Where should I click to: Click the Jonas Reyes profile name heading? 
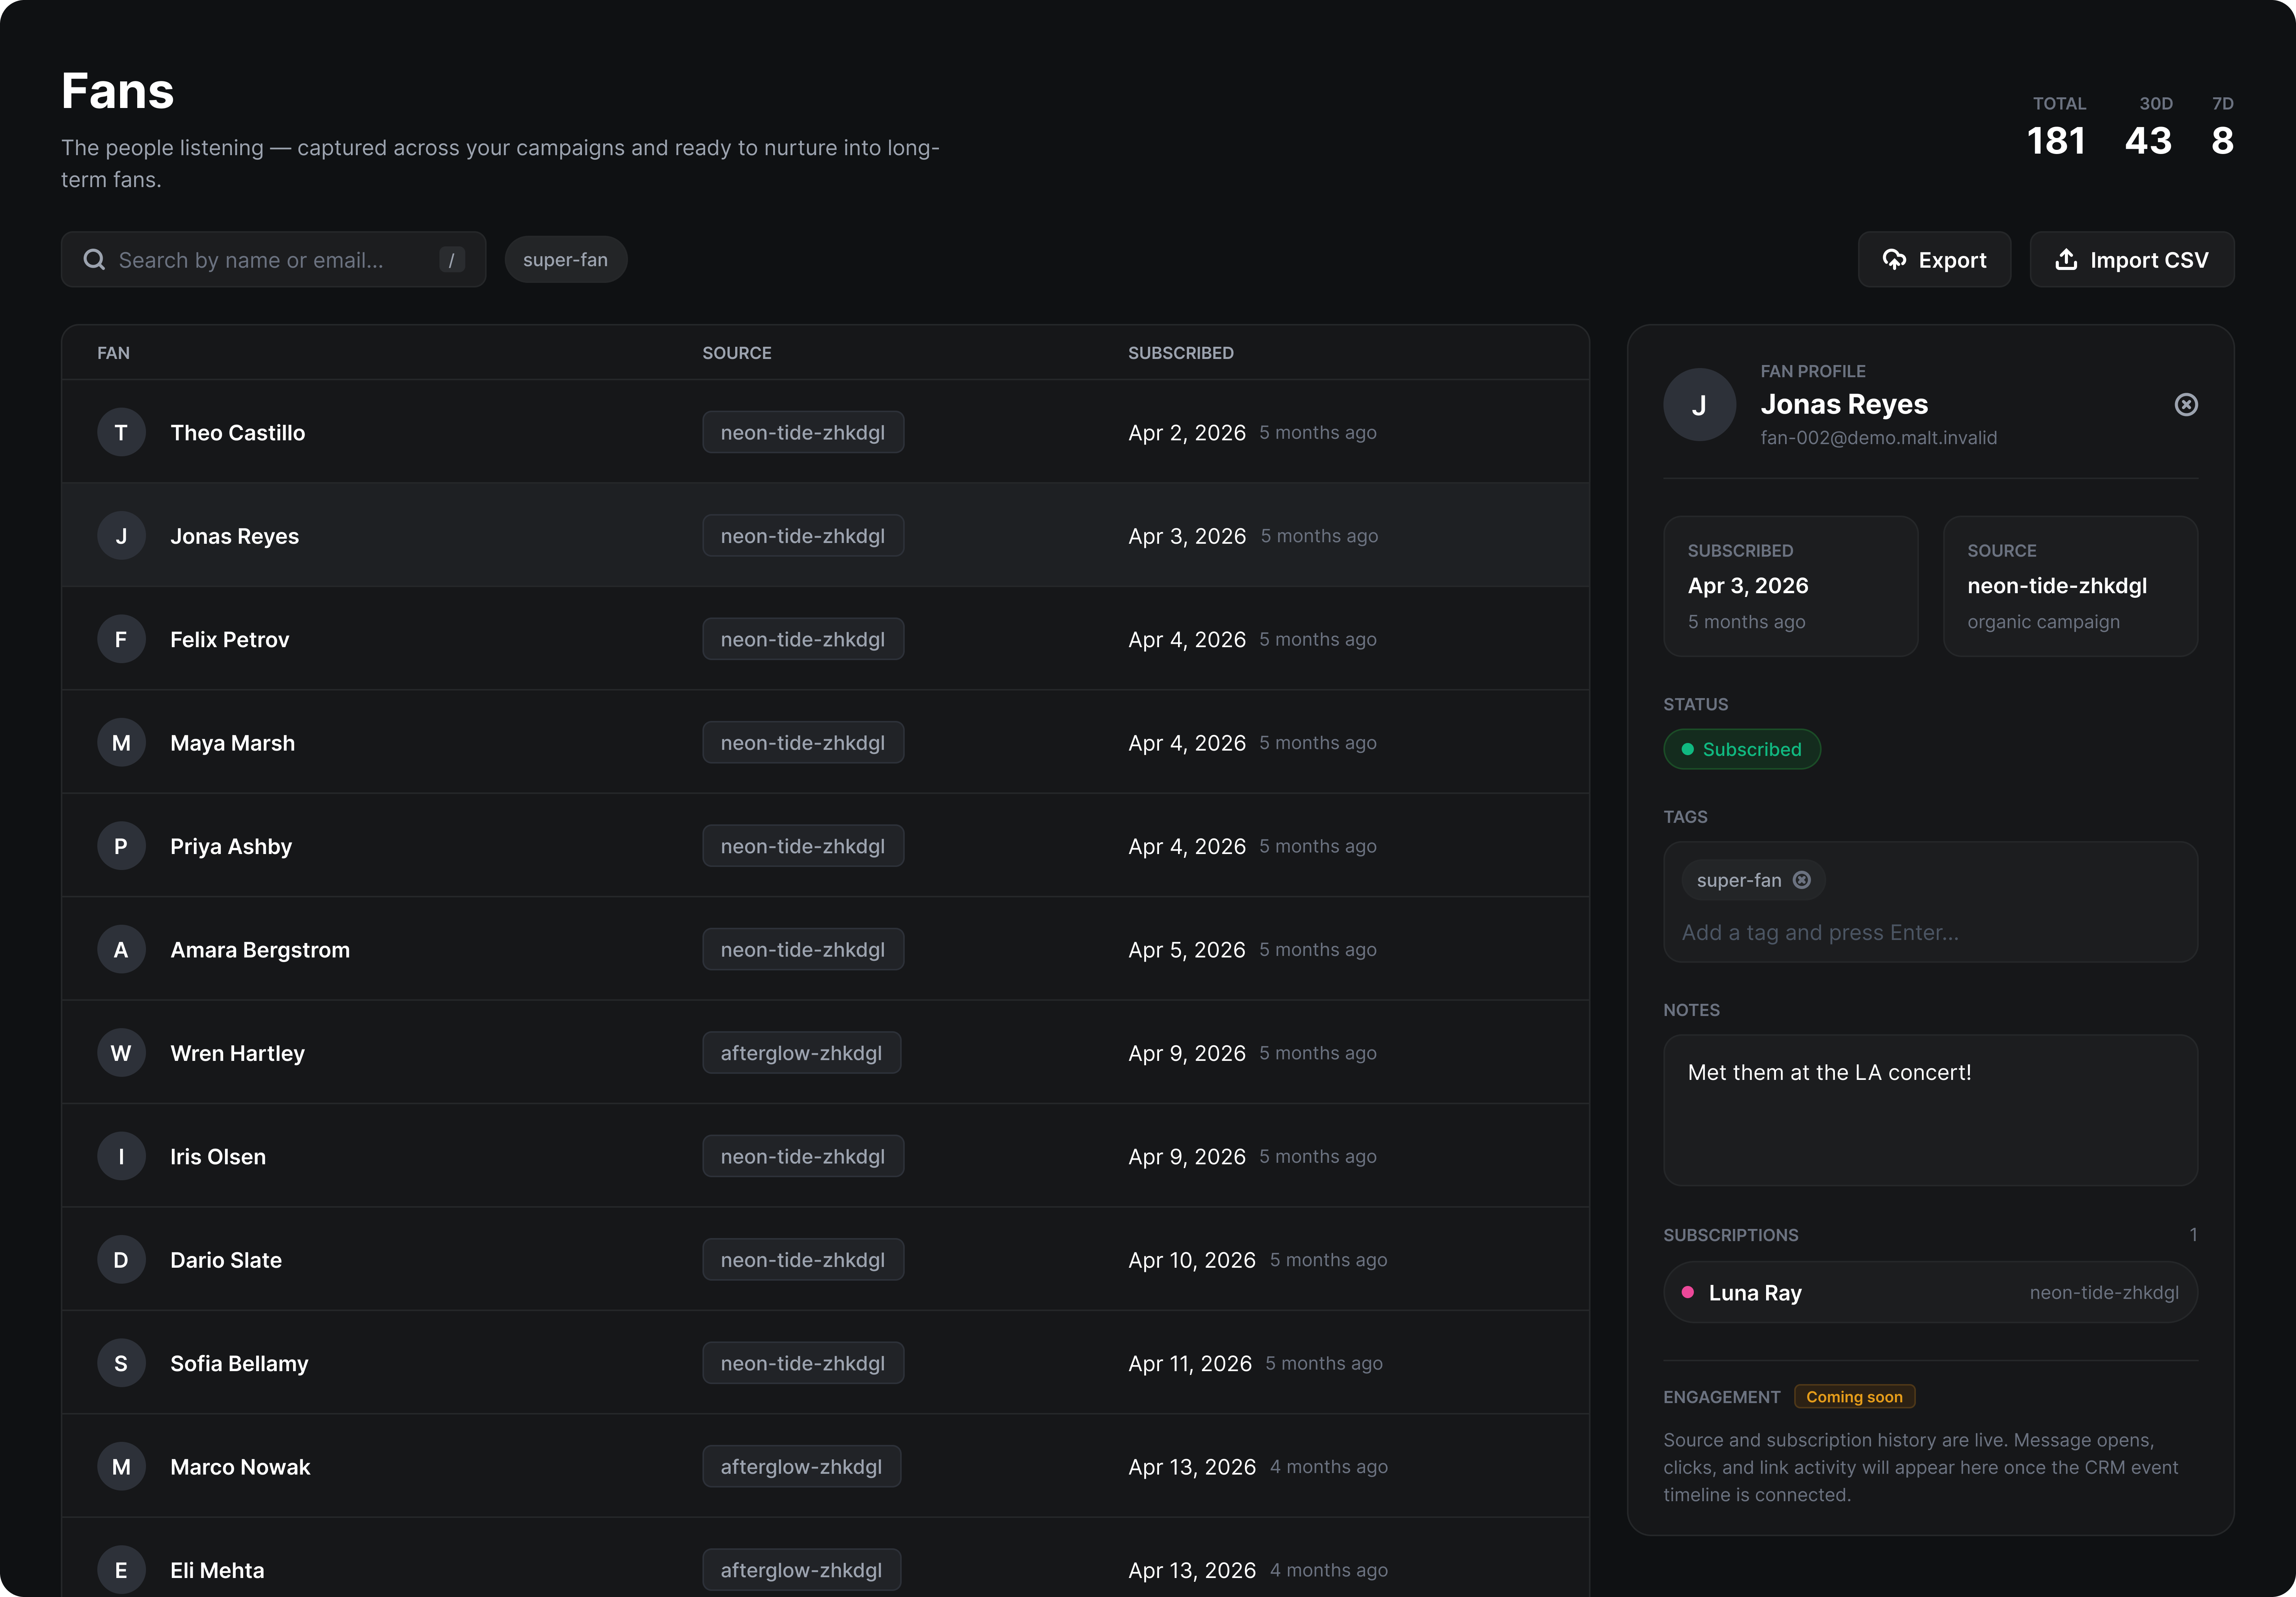point(1844,404)
